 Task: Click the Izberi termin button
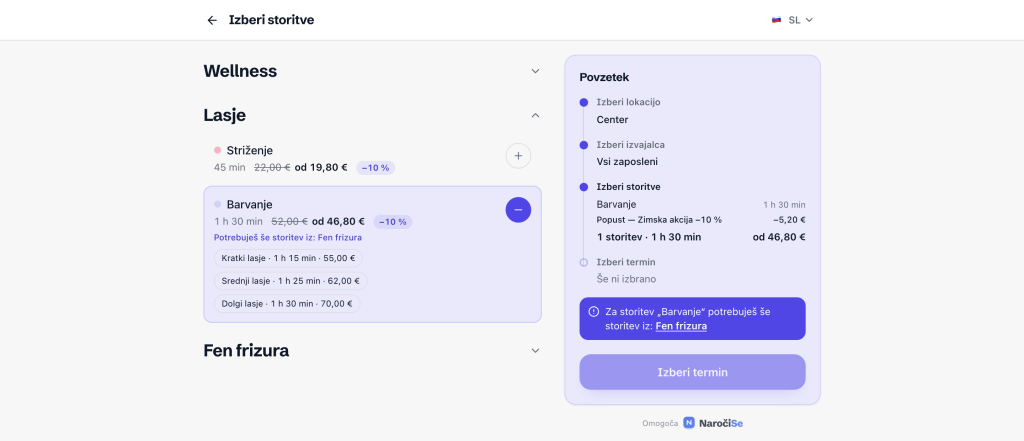[692, 372]
